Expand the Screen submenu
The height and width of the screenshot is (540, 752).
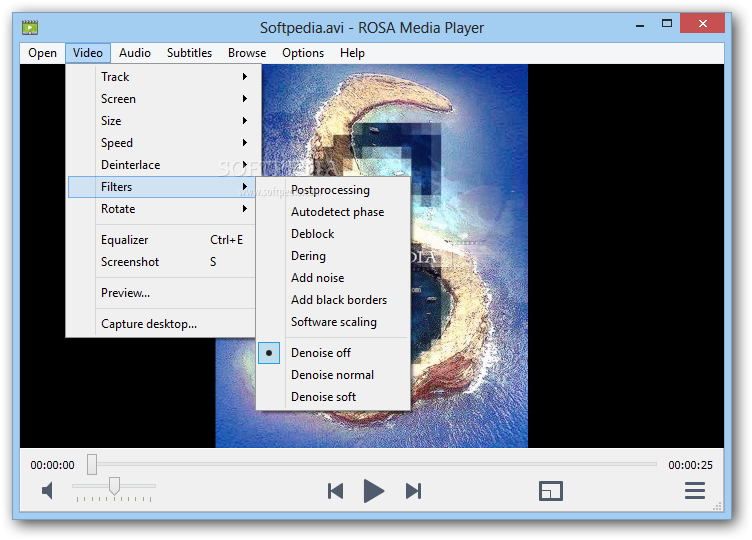(x=161, y=99)
